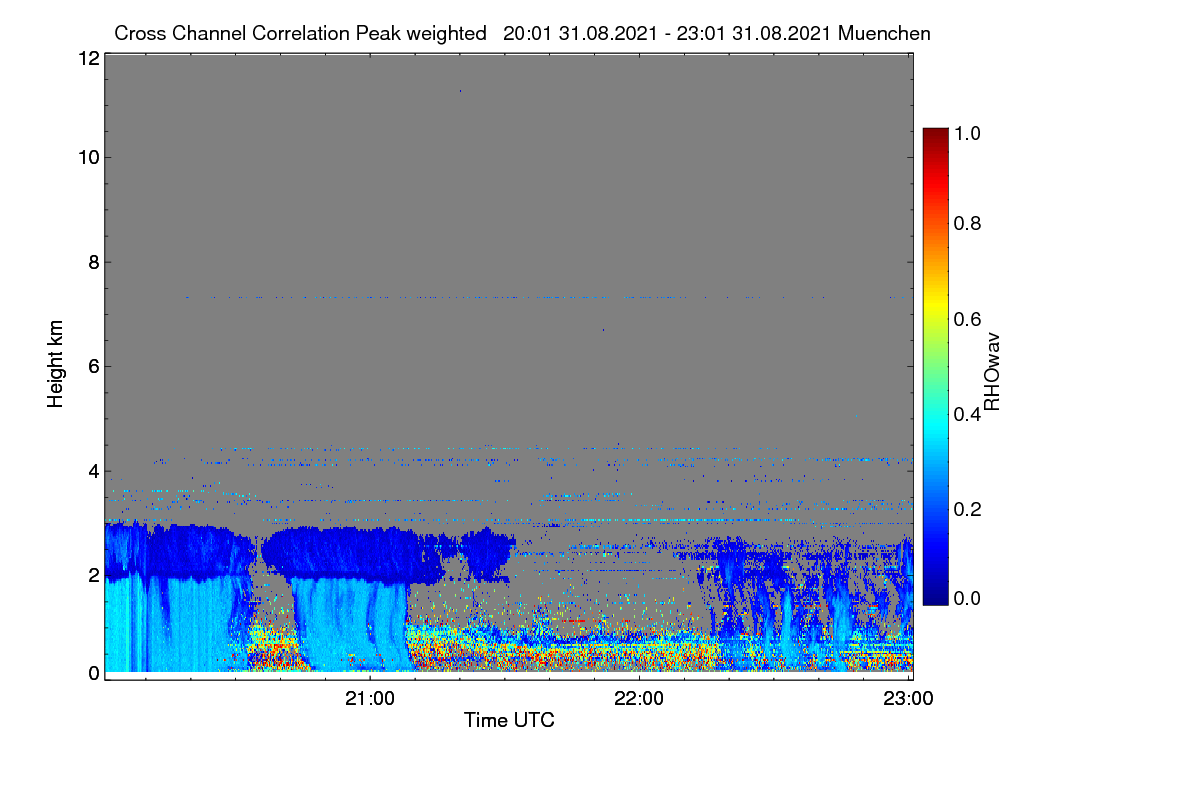Image resolution: width=1200 pixels, height=800 pixels.
Task: Click the dark blue bottom of colorbar
Action: 934,600
